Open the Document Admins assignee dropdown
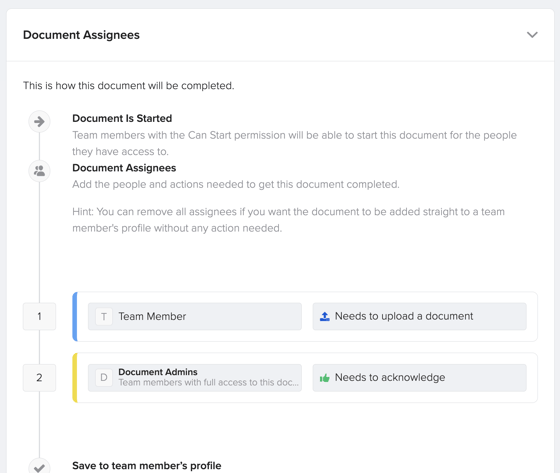Screen dimensions: 560x473 (195, 378)
